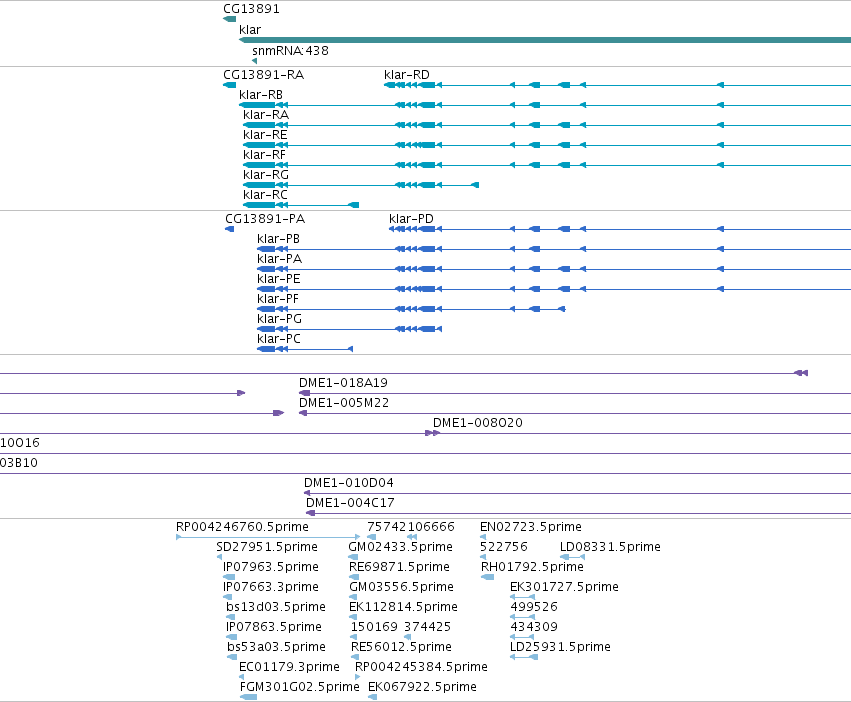The width and height of the screenshot is (851, 702).
Task: Click the bs53a03.5prime EST label
Action: coord(276,648)
